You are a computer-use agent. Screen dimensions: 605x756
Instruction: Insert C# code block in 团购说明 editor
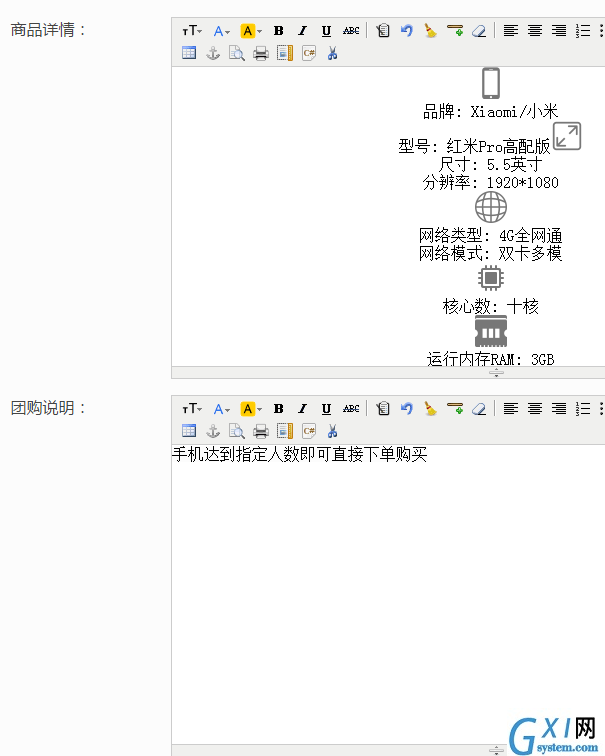tap(309, 431)
